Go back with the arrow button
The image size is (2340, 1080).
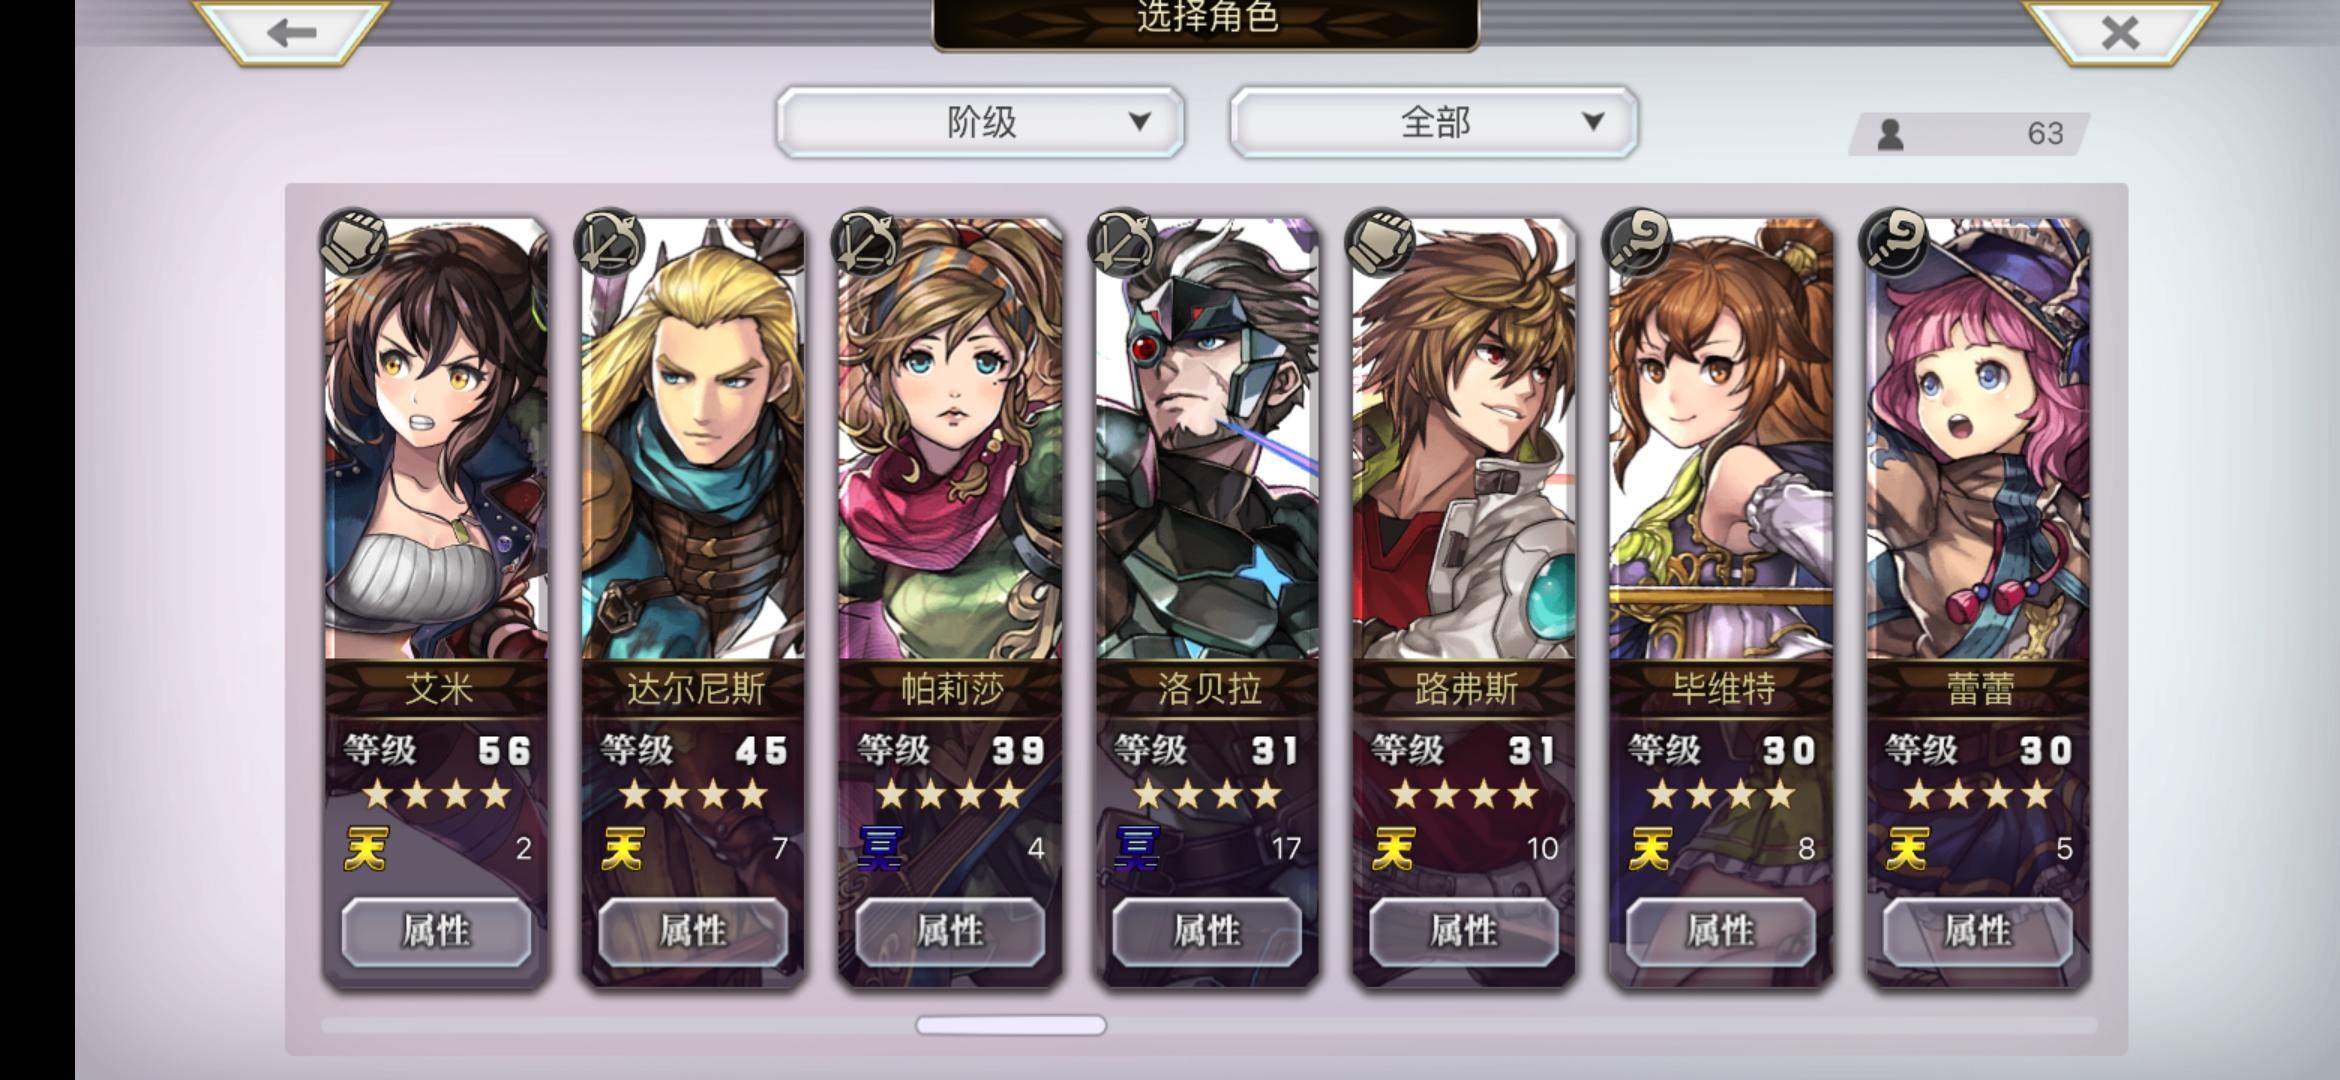(290, 32)
